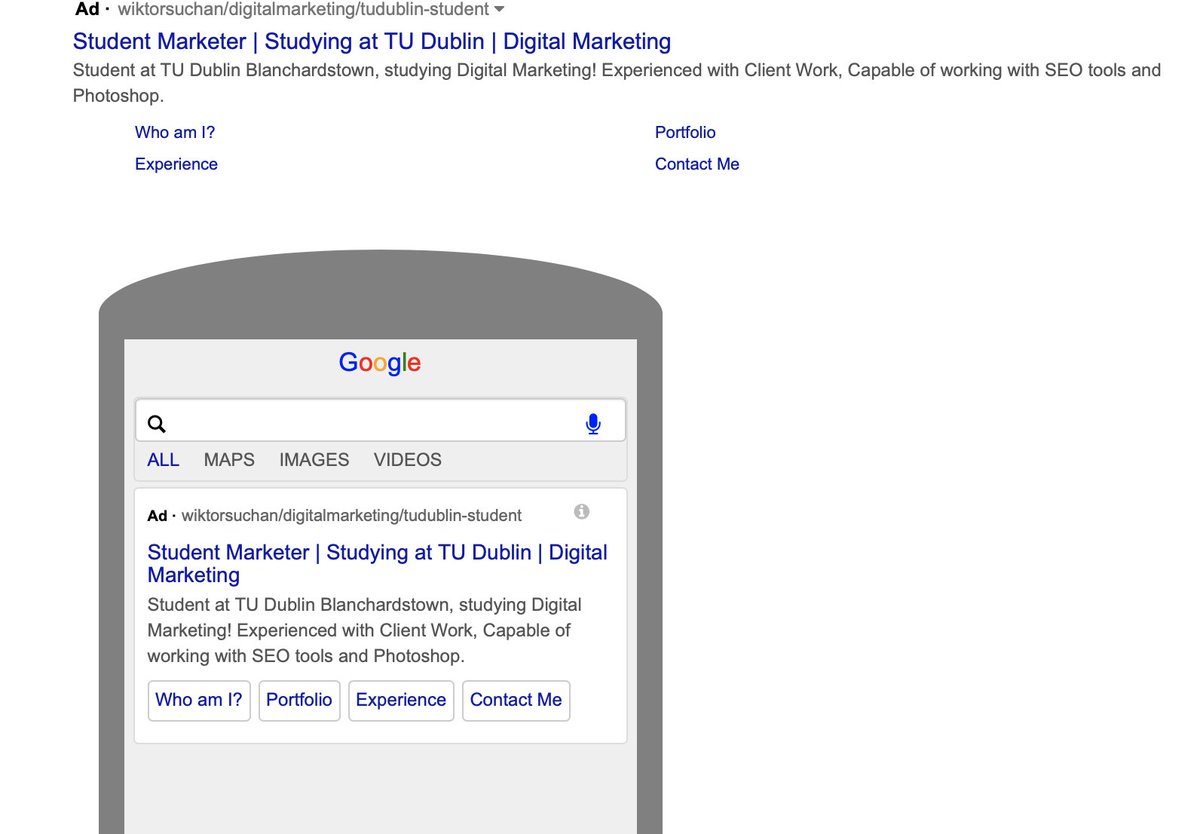This screenshot has height=834, width=1200.
Task: Switch to the MAPS tab
Action: [229, 460]
